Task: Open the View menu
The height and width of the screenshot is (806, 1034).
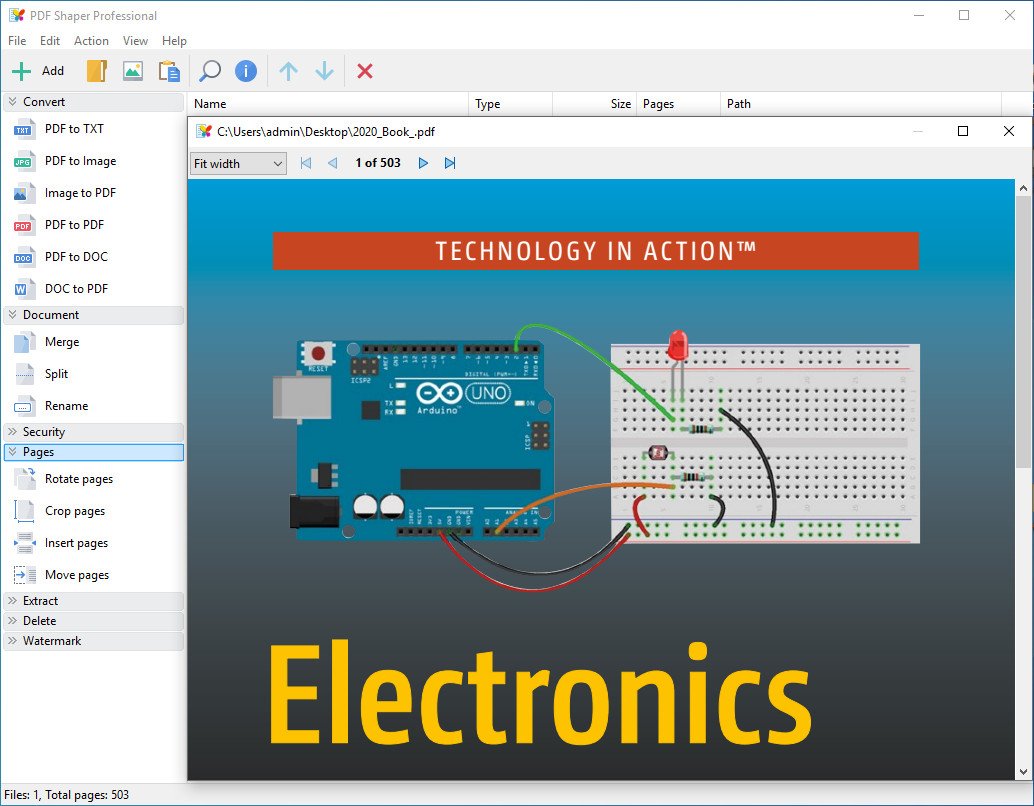Action: (x=135, y=41)
